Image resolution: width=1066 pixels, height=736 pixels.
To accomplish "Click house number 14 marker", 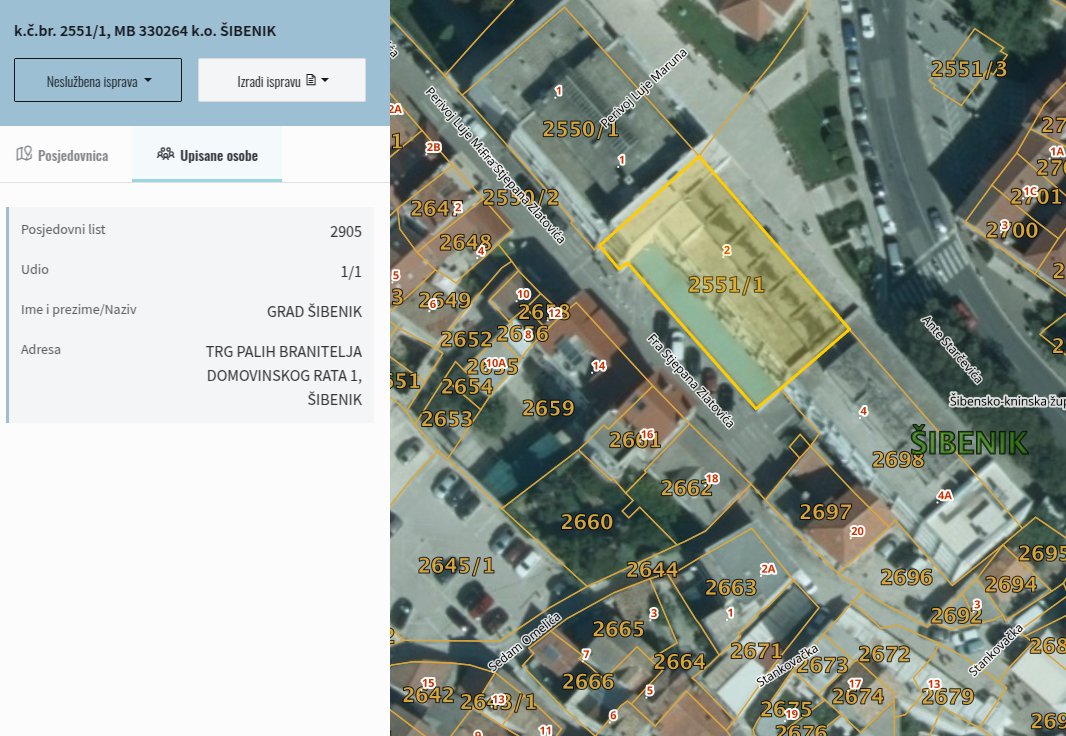I will (598, 366).
